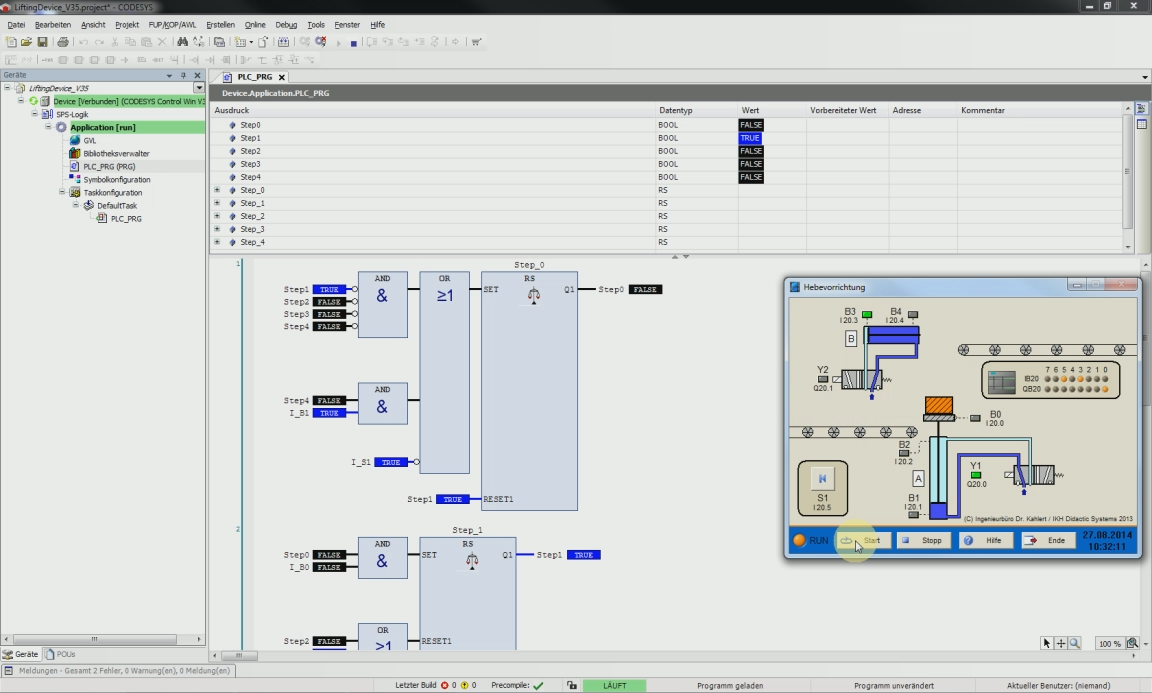The image size is (1152, 693).
Task: Click the New project toolbar icon
Action: tap(11, 42)
